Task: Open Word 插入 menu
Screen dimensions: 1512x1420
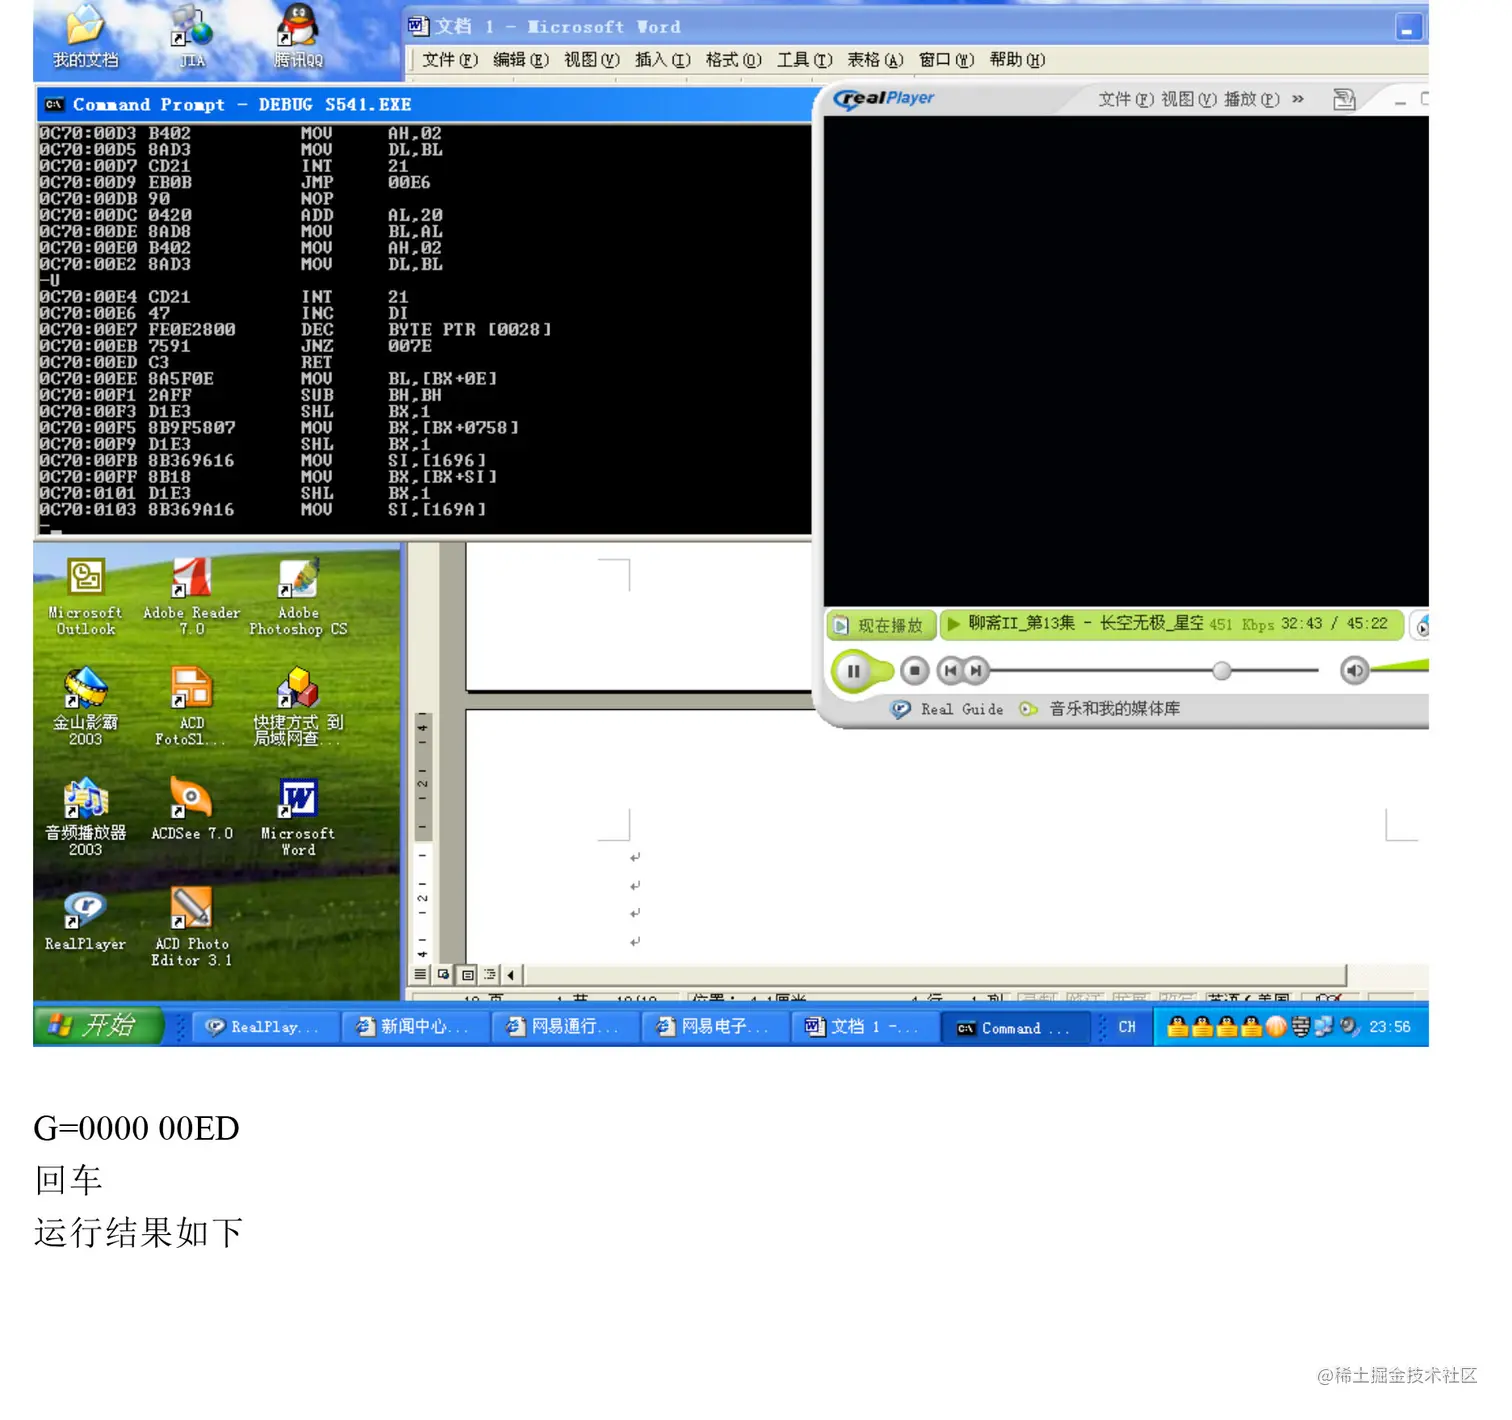Action: point(663,60)
